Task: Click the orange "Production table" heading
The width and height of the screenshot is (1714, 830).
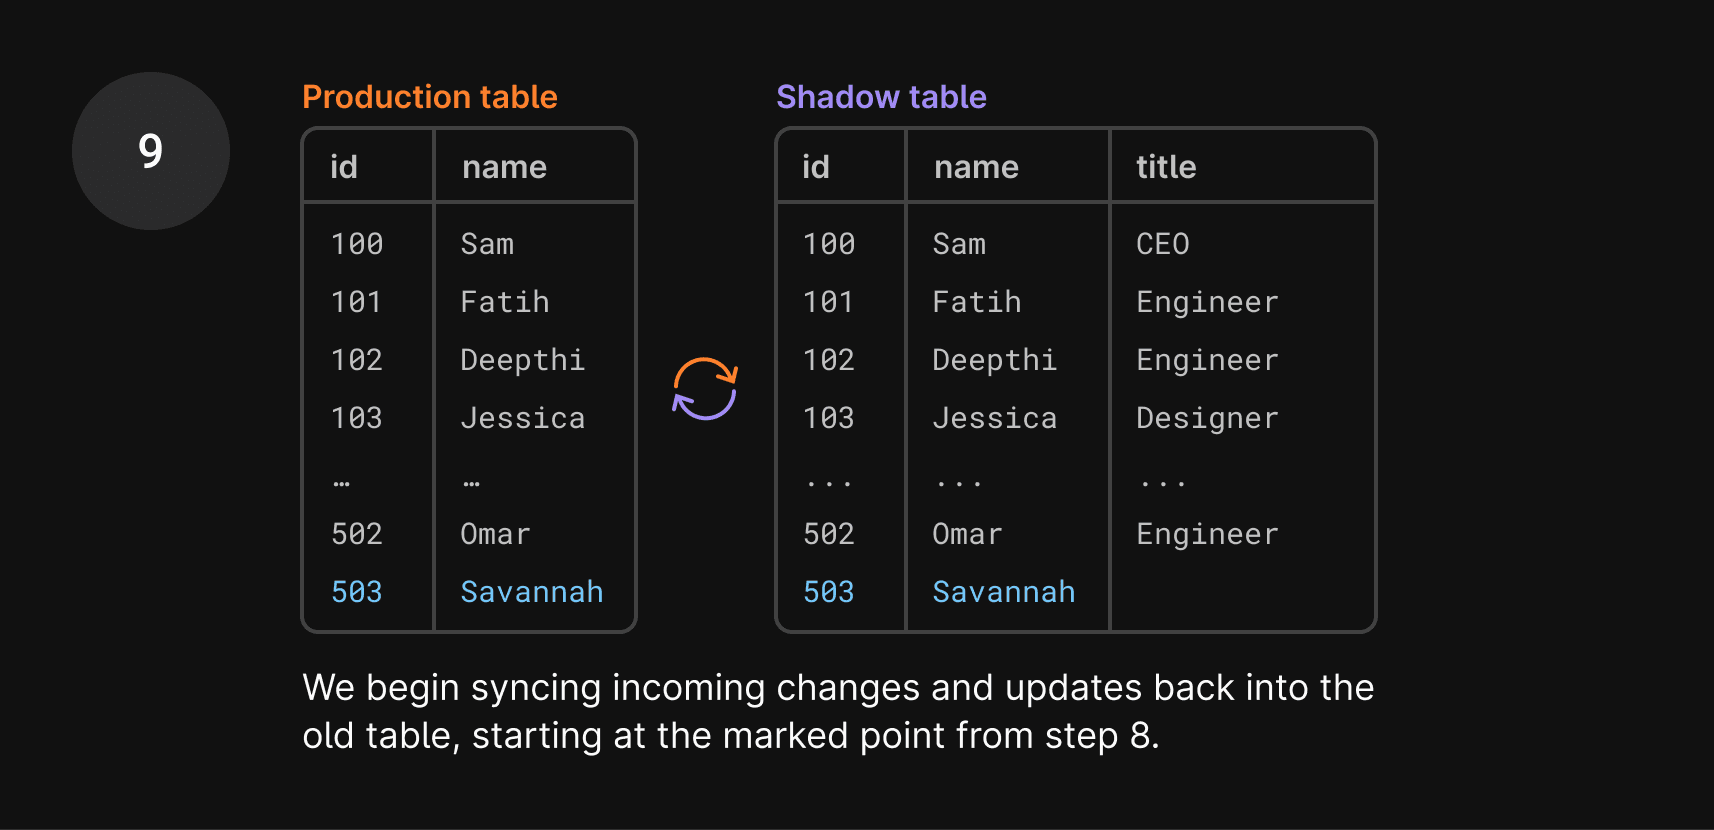Action: (x=430, y=97)
